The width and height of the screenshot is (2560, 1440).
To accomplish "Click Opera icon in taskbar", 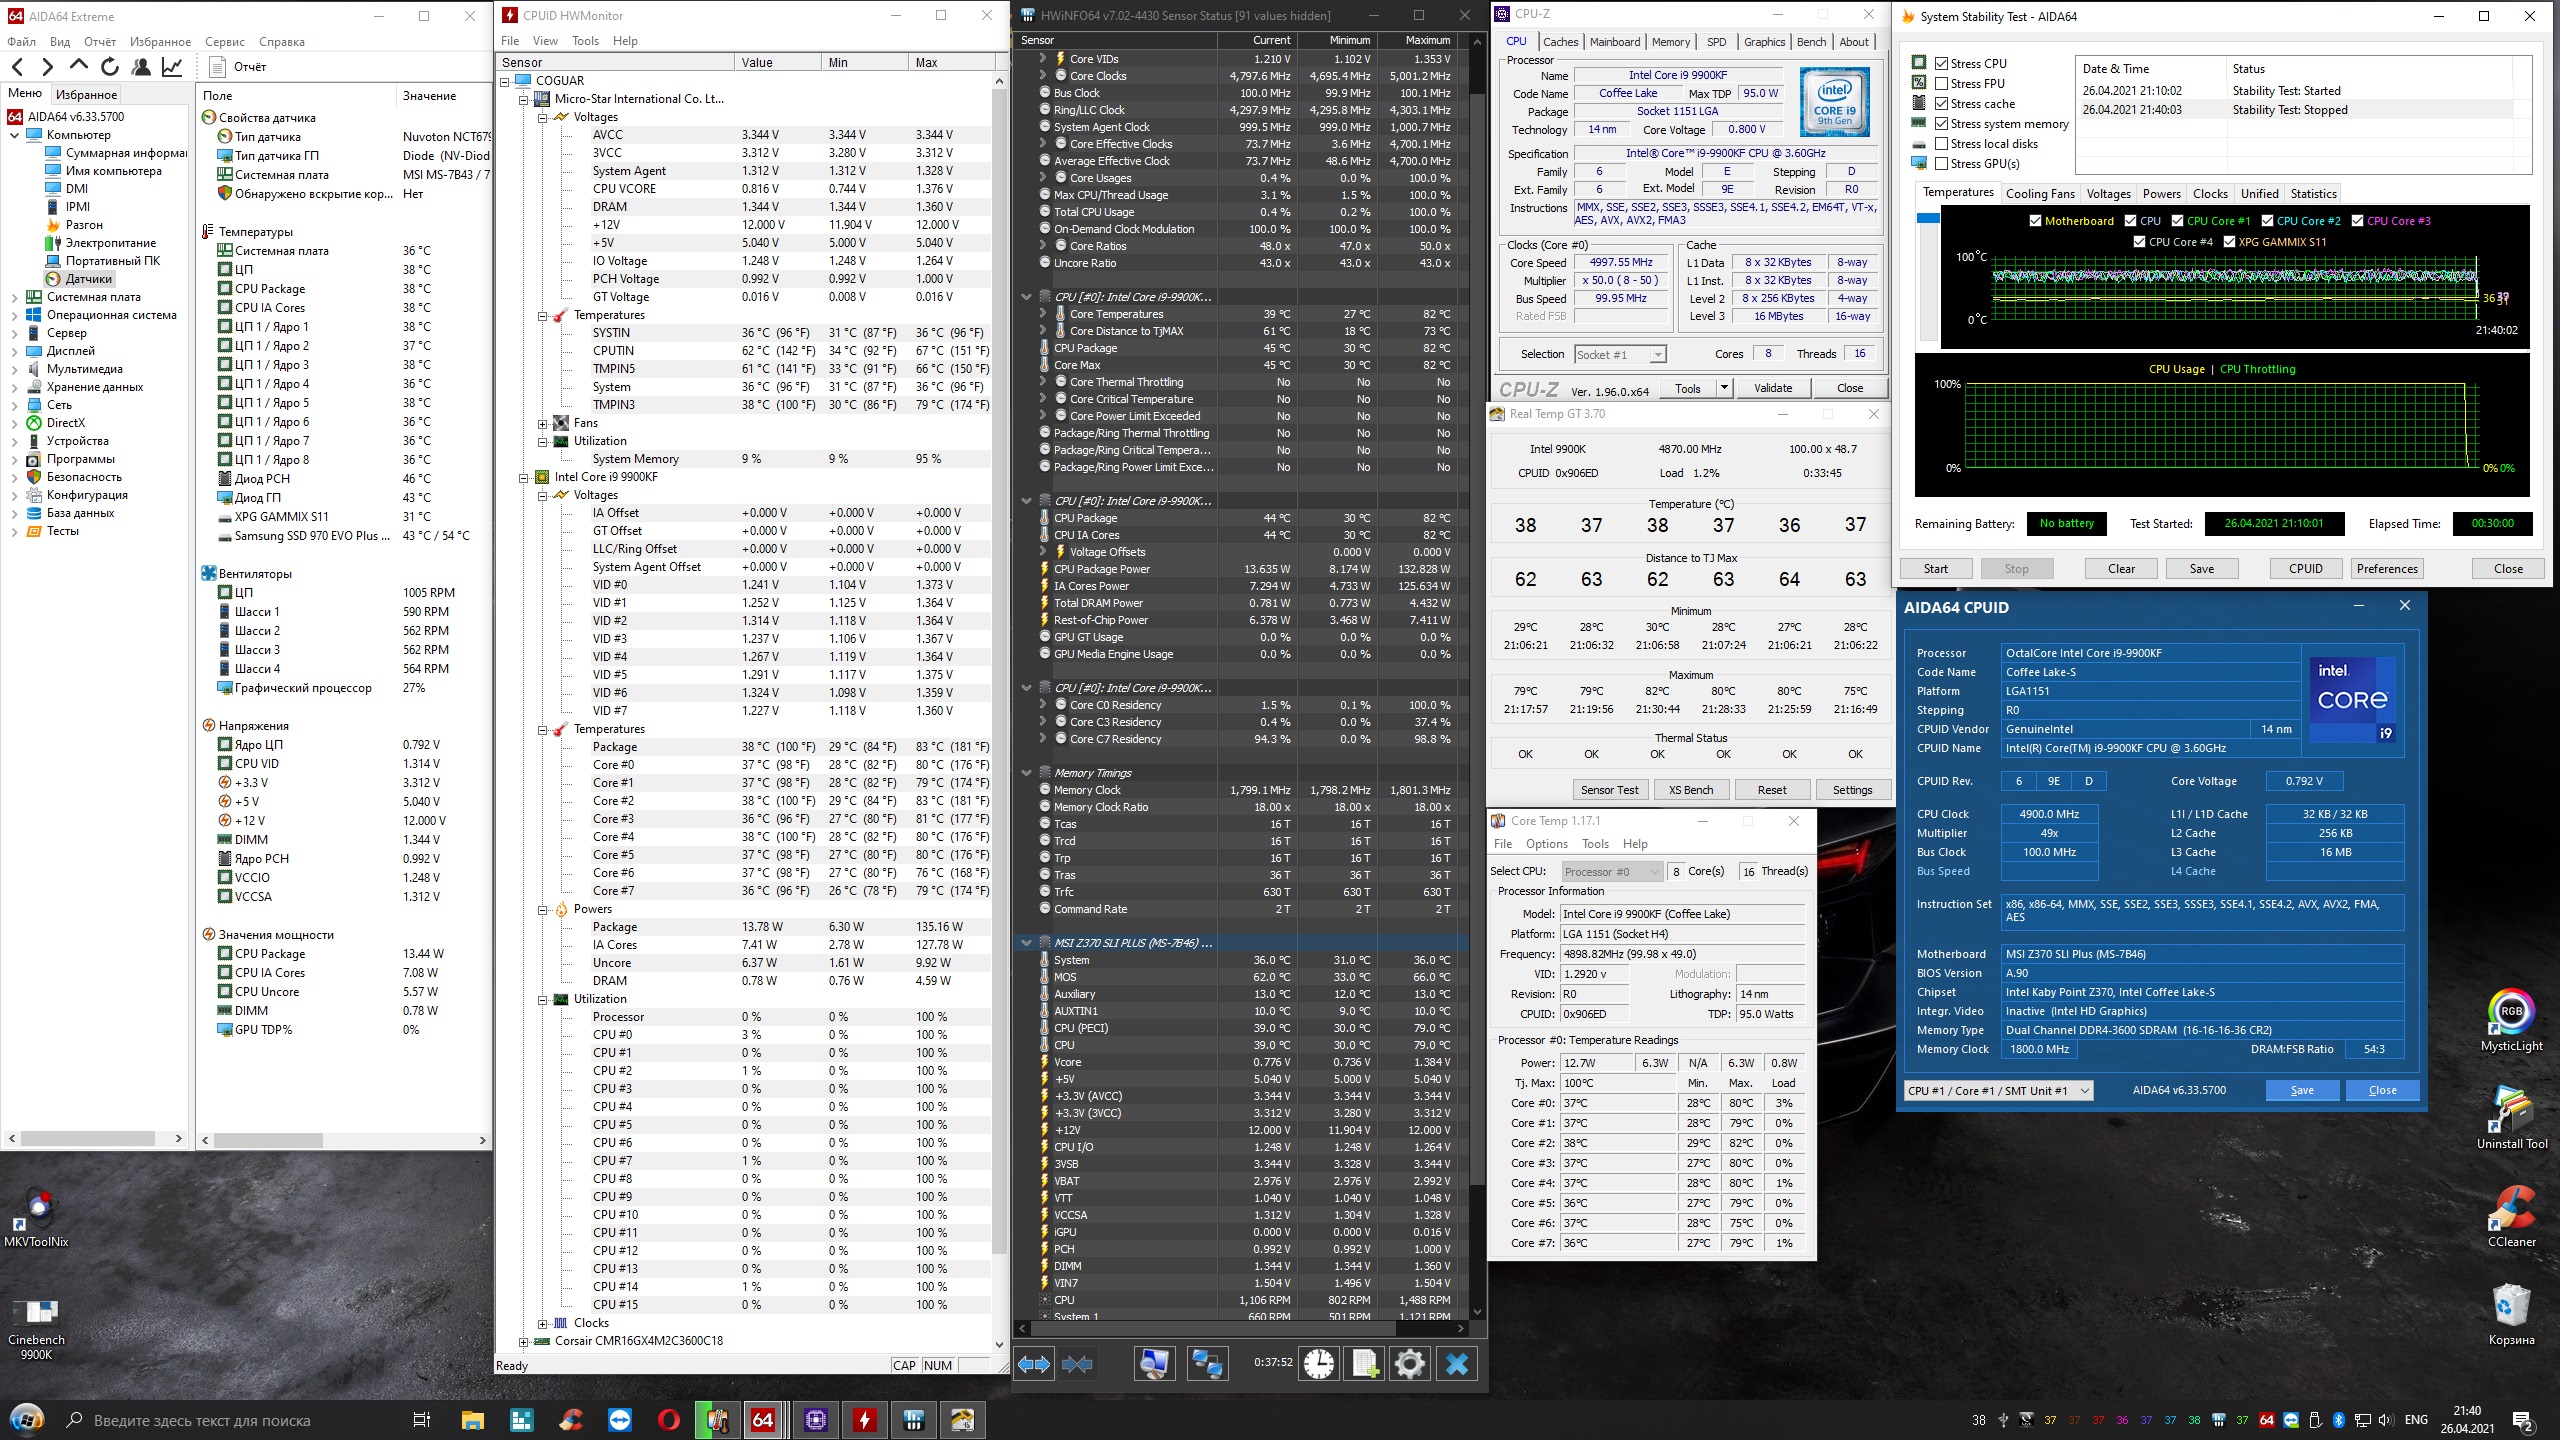I will click(x=669, y=1420).
